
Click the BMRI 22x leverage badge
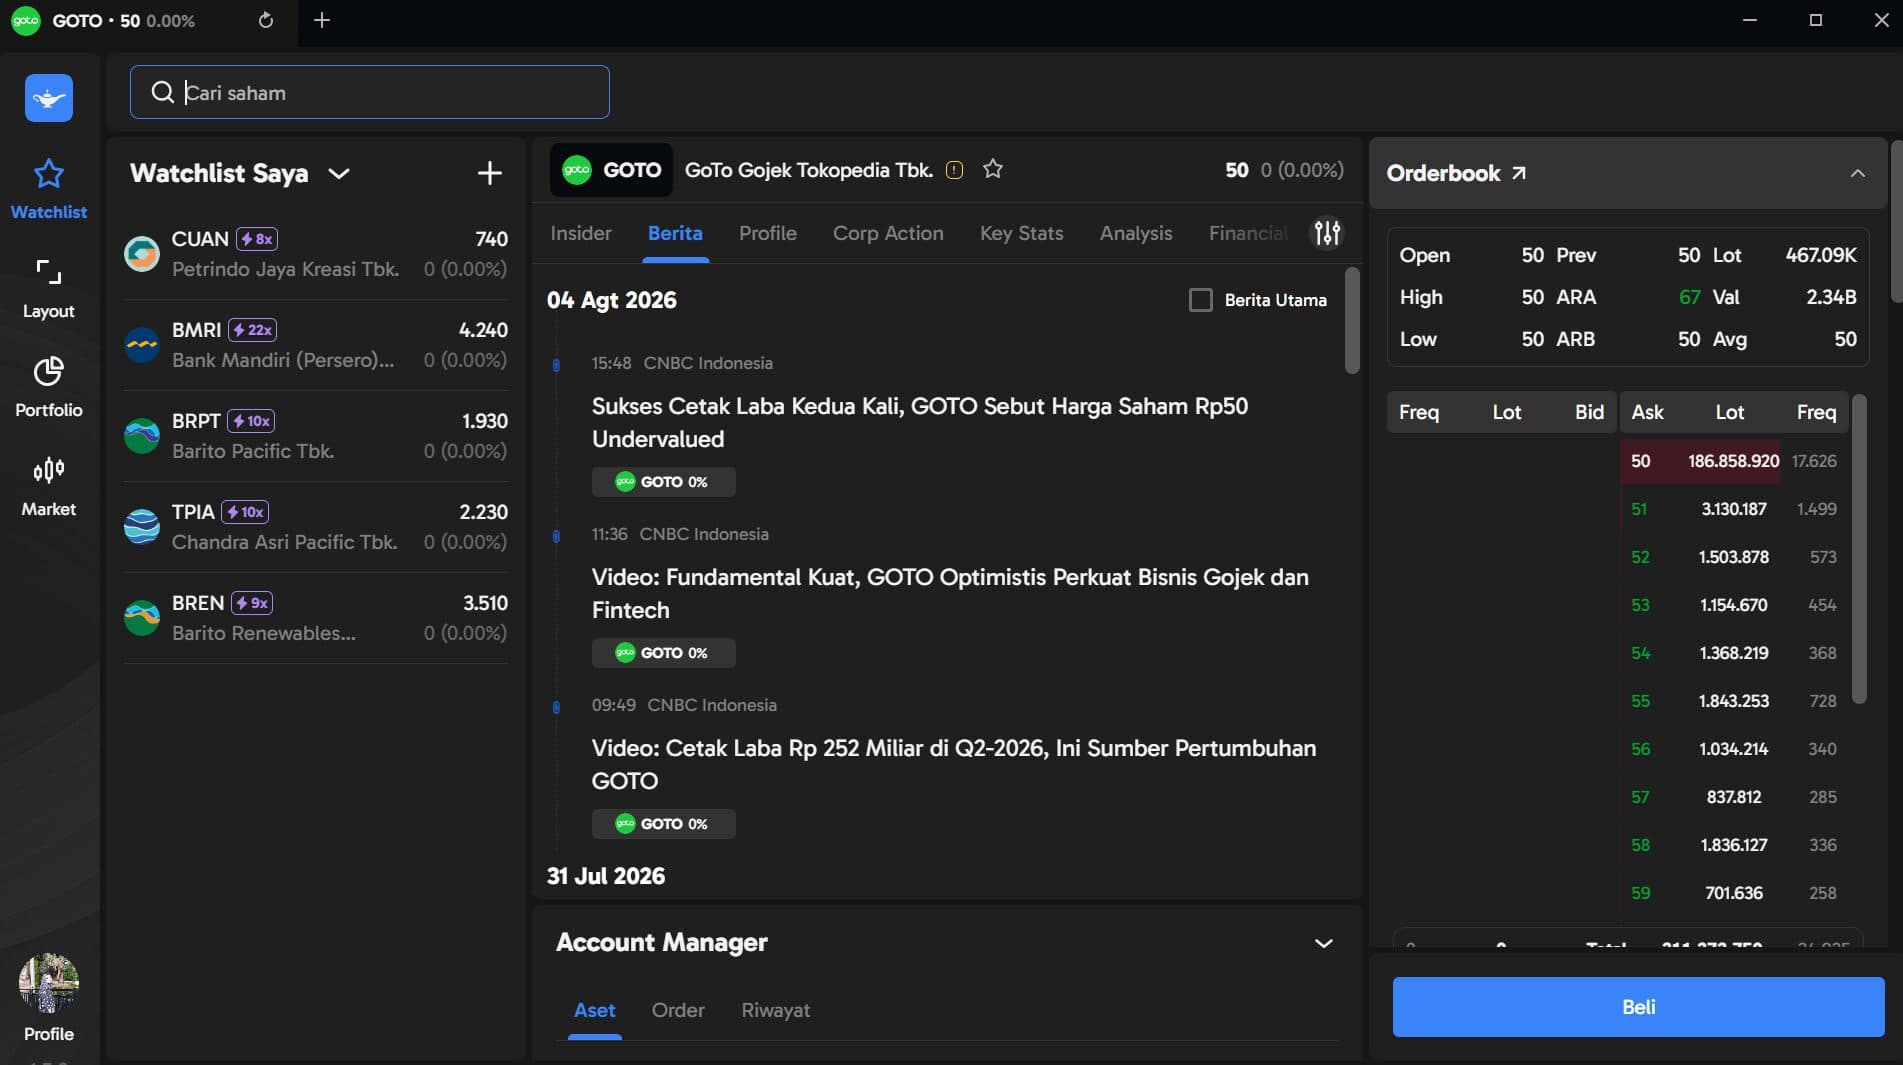click(252, 330)
